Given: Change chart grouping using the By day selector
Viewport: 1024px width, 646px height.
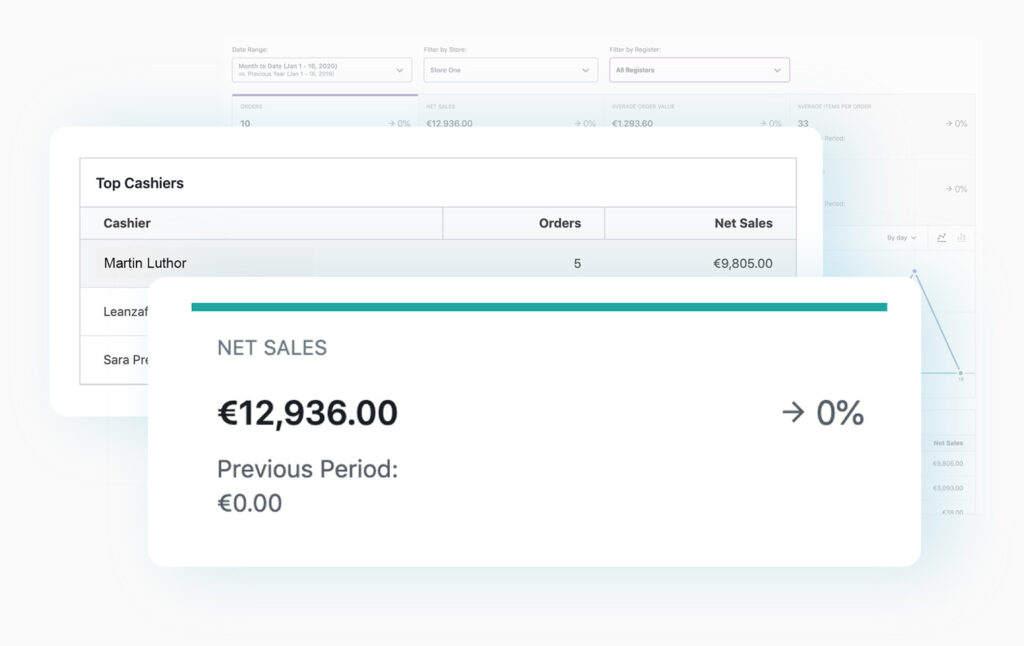Looking at the screenshot, I should pos(898,237).
